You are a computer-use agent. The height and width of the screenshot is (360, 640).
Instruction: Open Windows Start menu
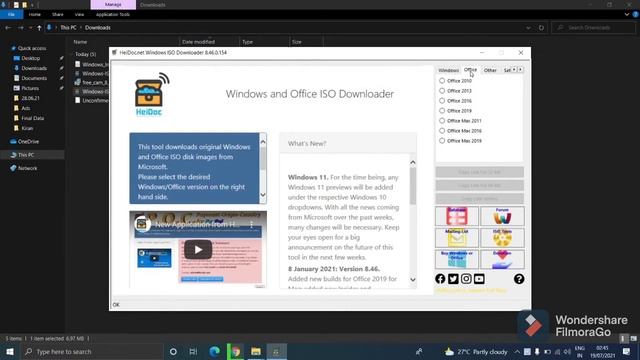pos(10,351)
